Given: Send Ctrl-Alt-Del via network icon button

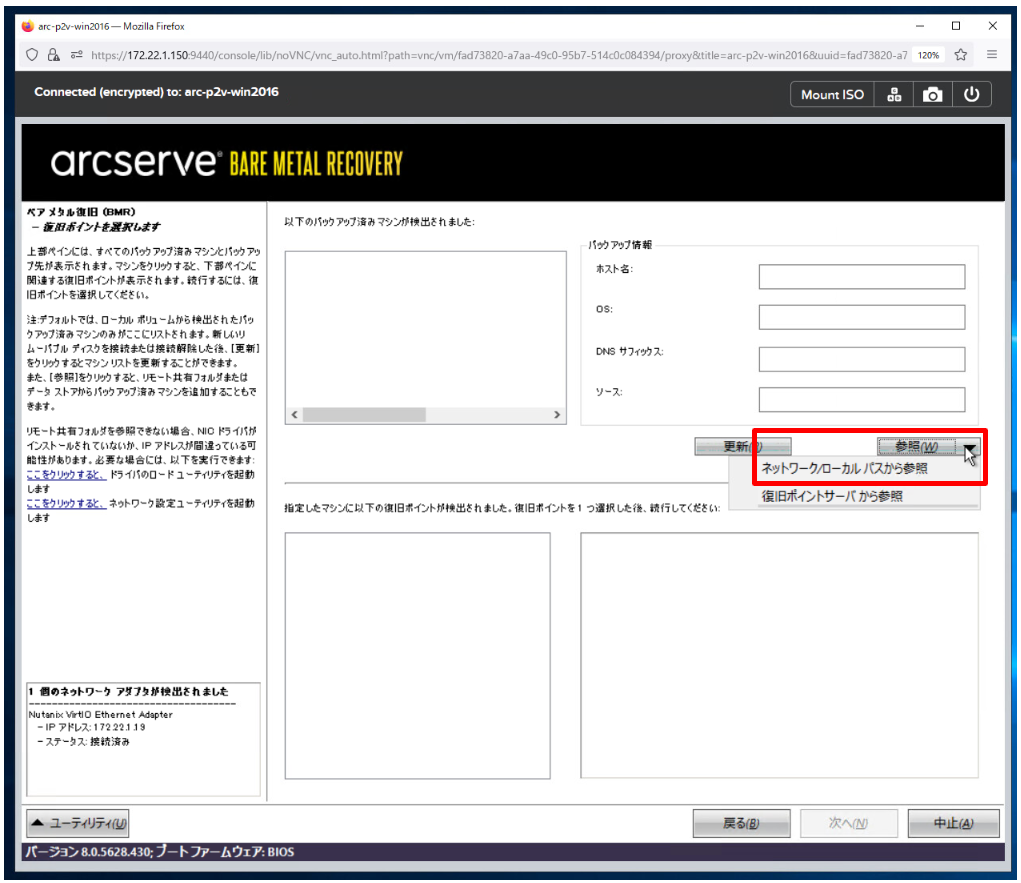Looking at the screenshot, I should click(x=894, y=94).
